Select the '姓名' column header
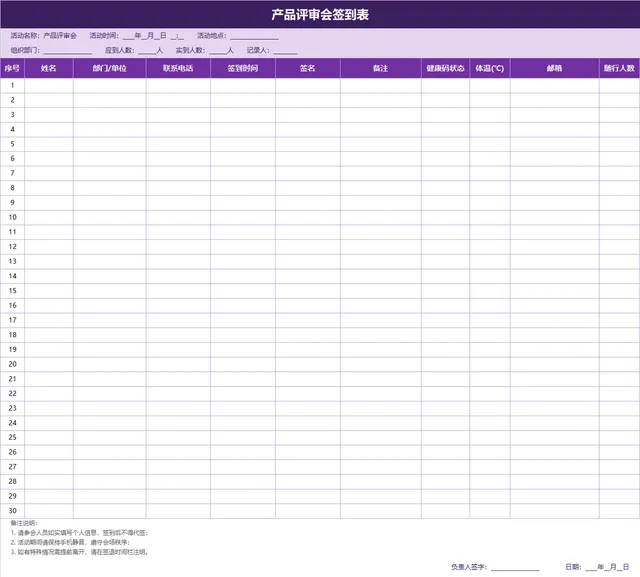640x577 pixels. [49, 68]
